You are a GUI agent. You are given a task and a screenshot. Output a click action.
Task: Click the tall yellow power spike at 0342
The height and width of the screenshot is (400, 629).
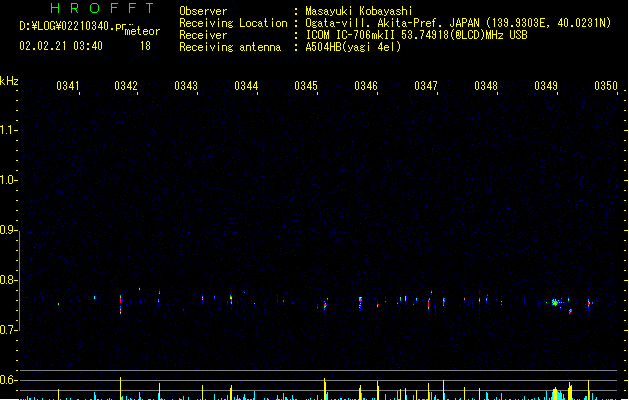(x=120, y=388)
